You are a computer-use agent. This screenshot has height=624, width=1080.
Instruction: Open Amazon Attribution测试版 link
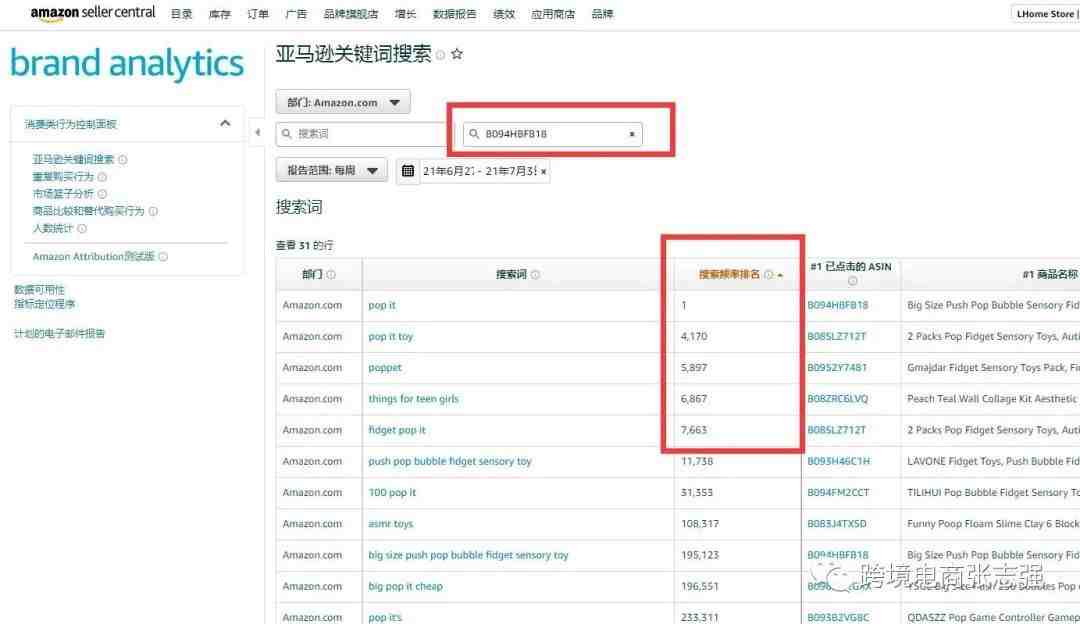point(94,257)
